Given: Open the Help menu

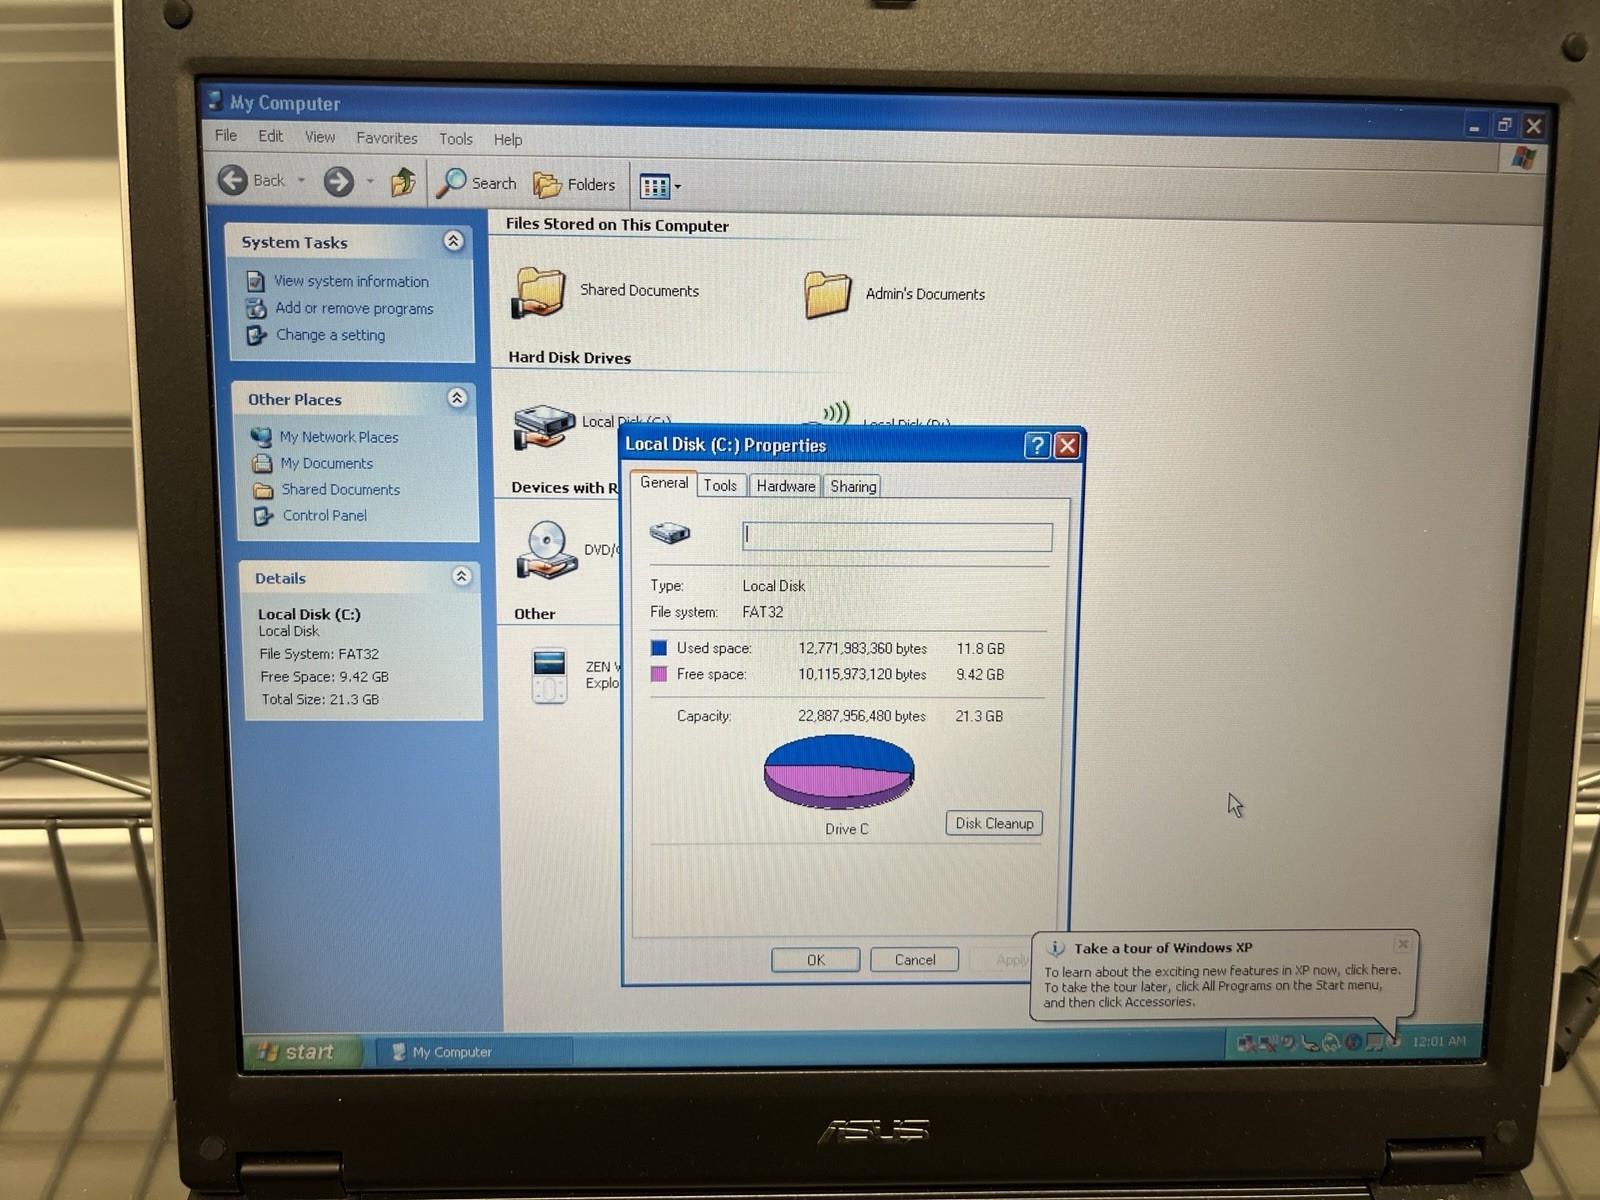Looking at the screenshot, I should [508, 140].
